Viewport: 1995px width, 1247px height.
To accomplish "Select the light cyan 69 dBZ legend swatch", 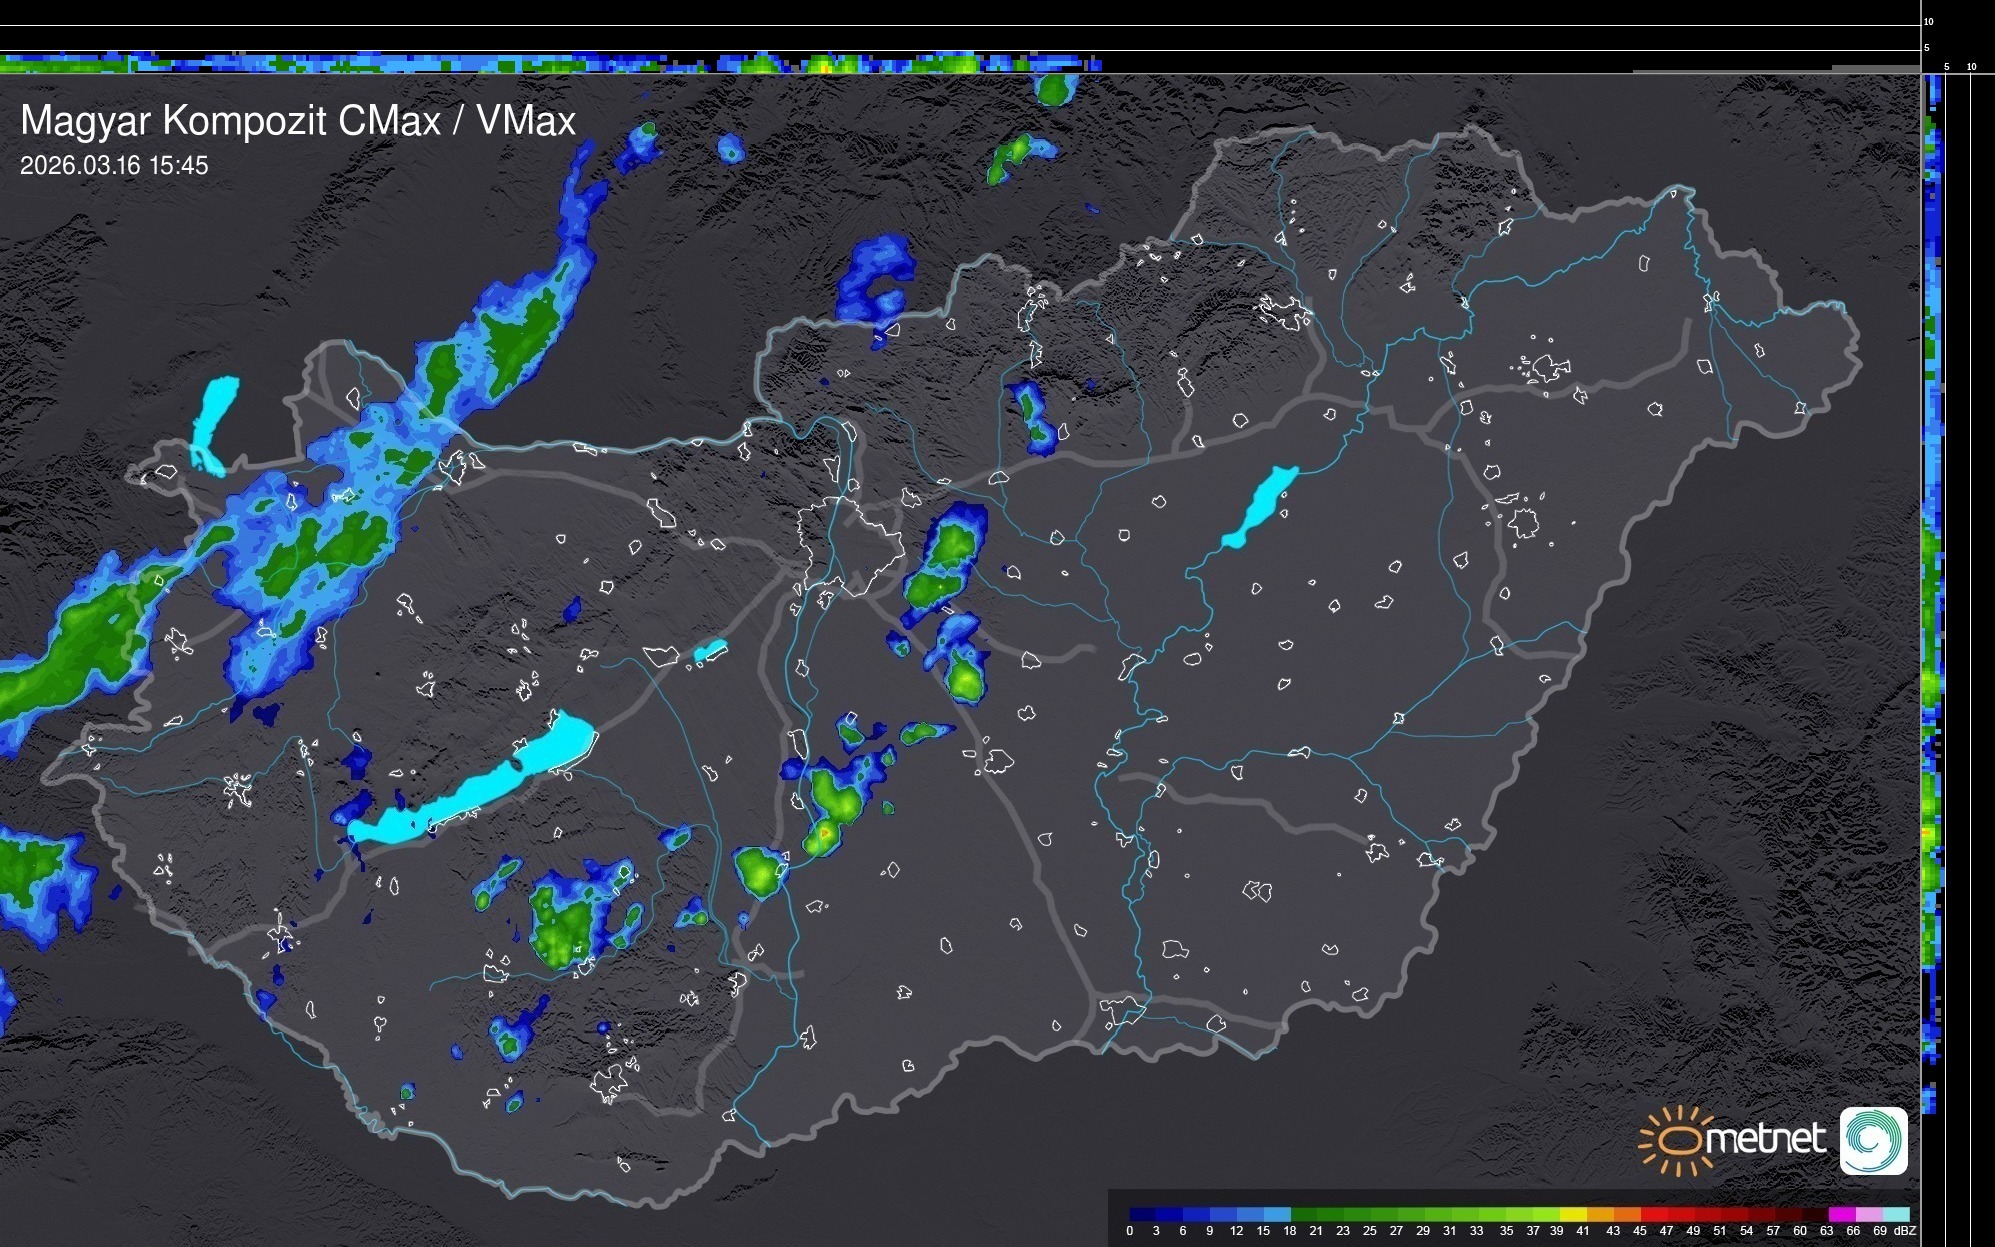I will pyautogui.click(x=1895, y=1214).
